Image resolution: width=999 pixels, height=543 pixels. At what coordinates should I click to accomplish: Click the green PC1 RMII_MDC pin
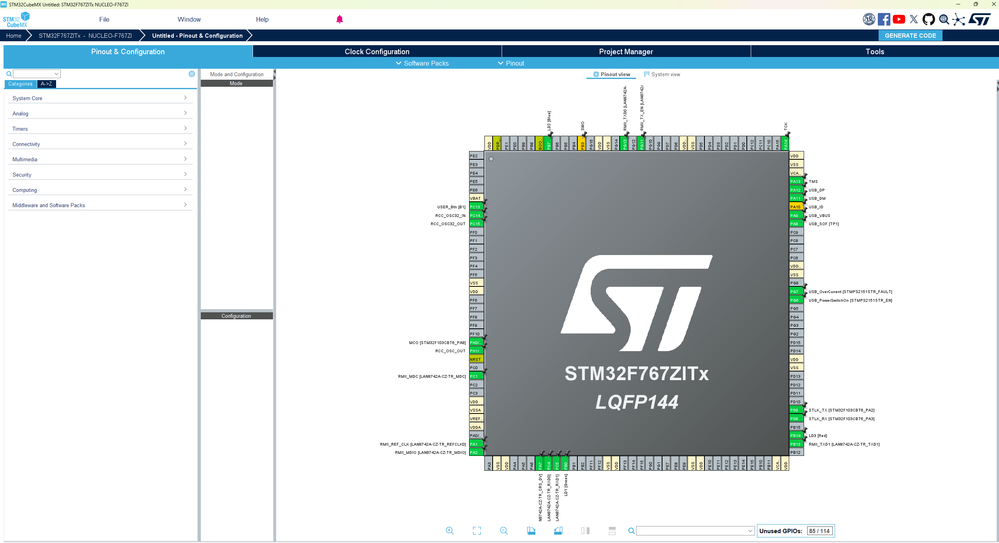click(x=476, y=377)
